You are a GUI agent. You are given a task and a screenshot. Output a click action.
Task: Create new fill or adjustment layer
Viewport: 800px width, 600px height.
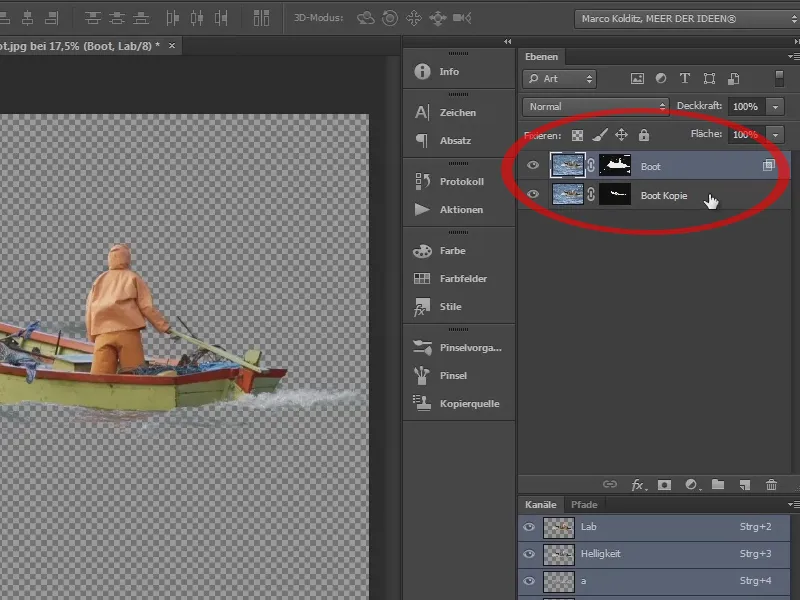tap(692, 485)
